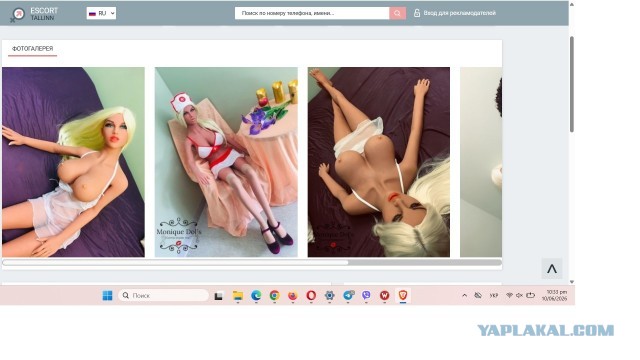The width and height of the screenshot is (640, 360).
Task: Open first gallery photo on purple sheet
Action: coord(73,162)
